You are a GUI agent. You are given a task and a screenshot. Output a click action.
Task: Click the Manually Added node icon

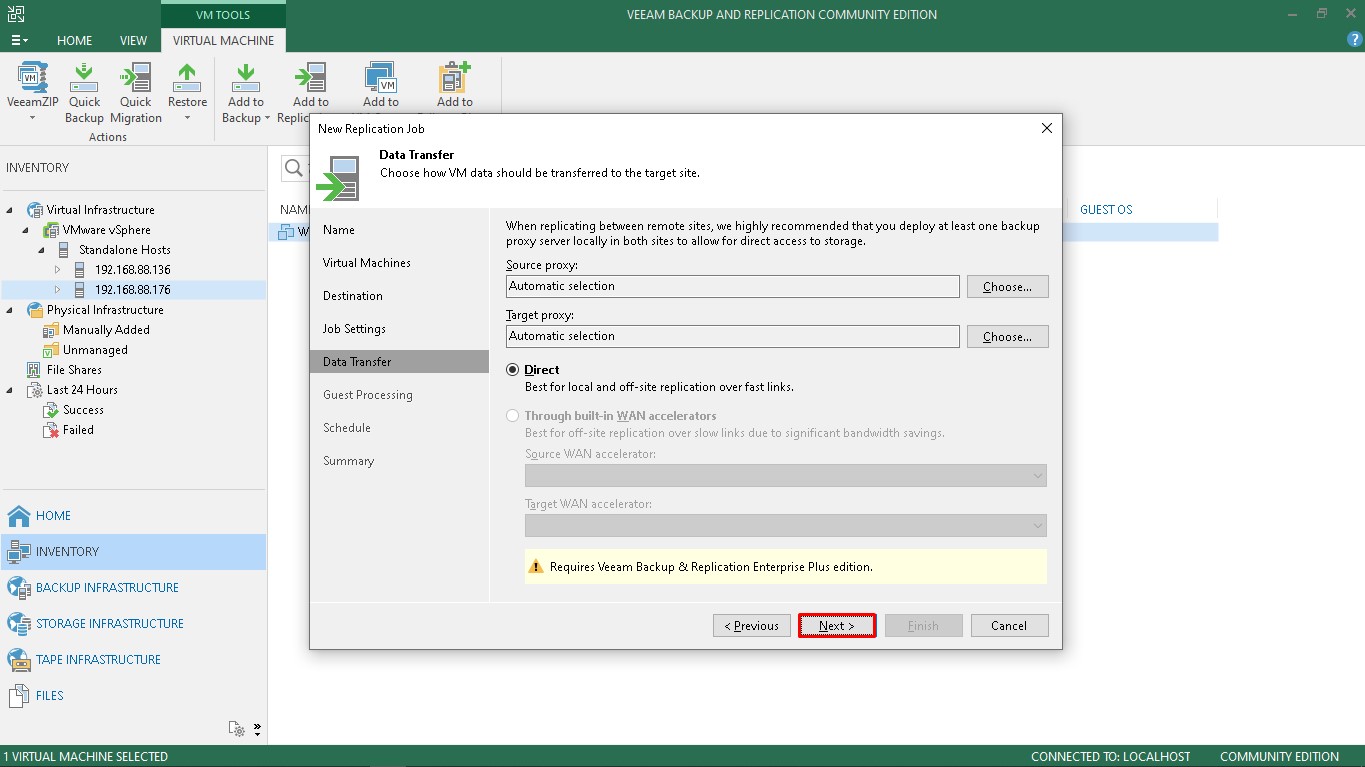coord(51,330)
